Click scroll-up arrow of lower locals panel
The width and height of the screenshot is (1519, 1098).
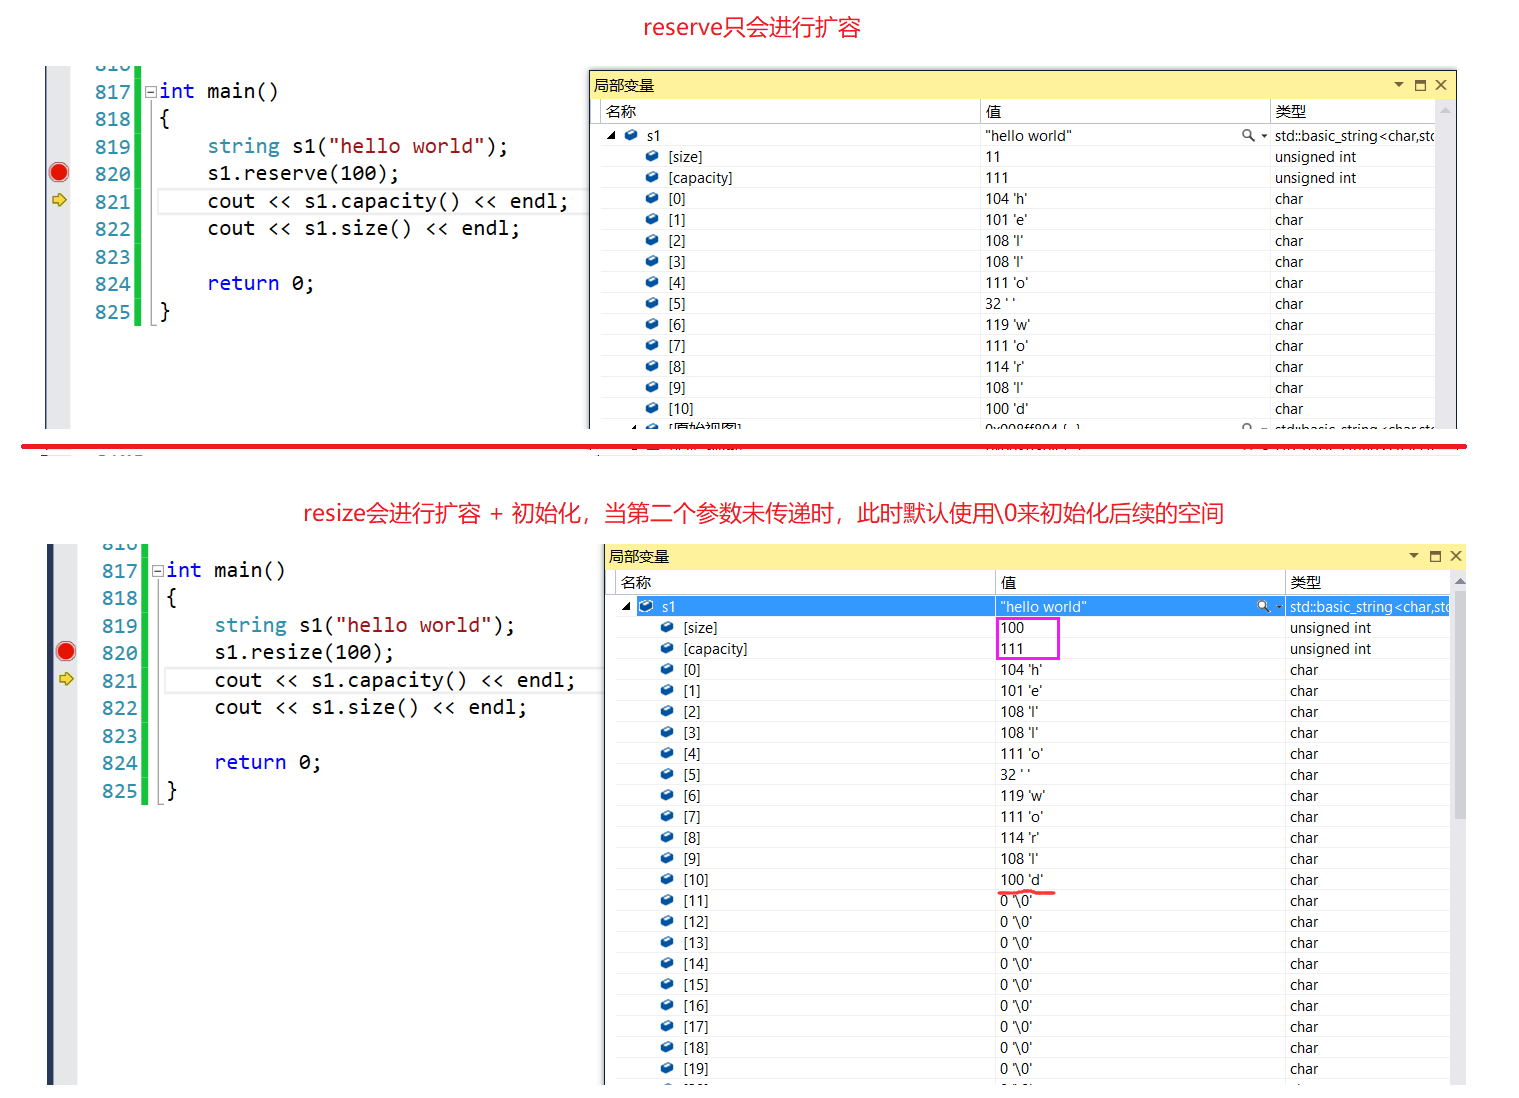[x=1460, y=580]
